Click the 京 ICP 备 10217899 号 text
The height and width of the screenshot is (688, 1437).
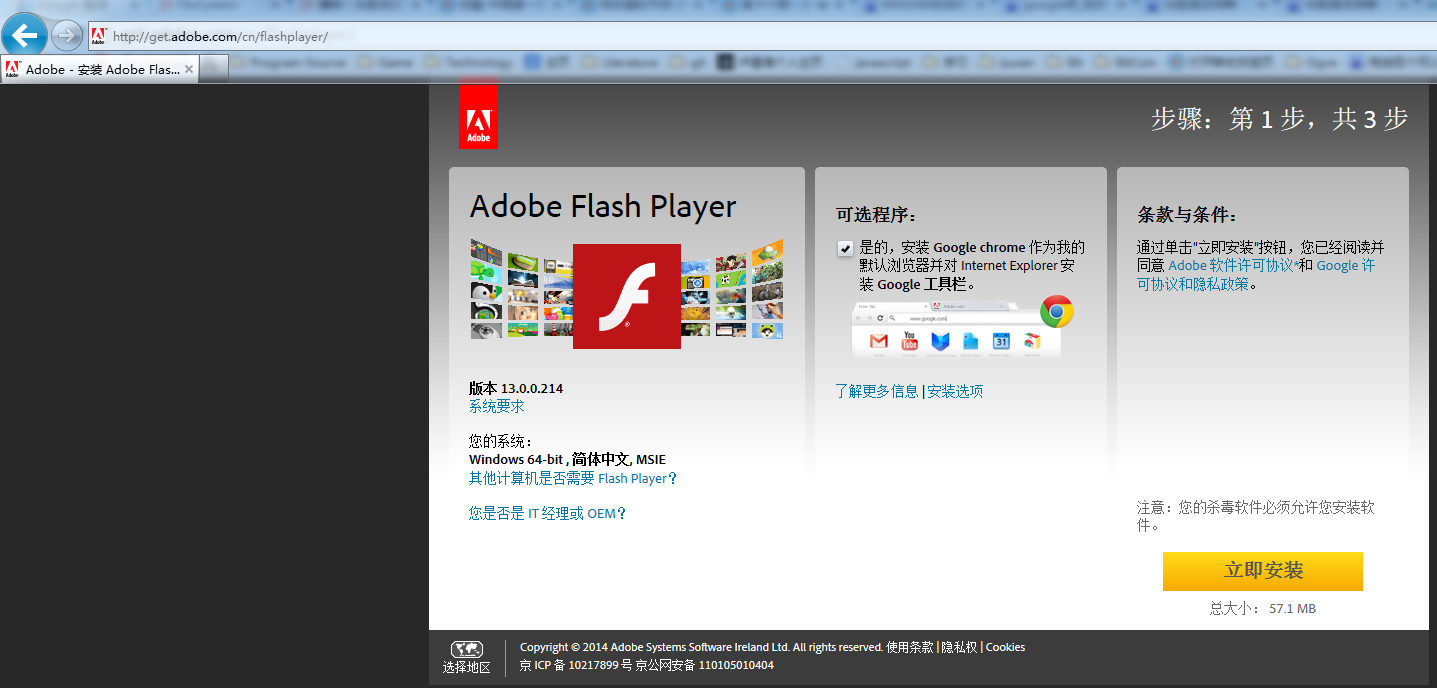pyautogui.click(x=576, y=665)
